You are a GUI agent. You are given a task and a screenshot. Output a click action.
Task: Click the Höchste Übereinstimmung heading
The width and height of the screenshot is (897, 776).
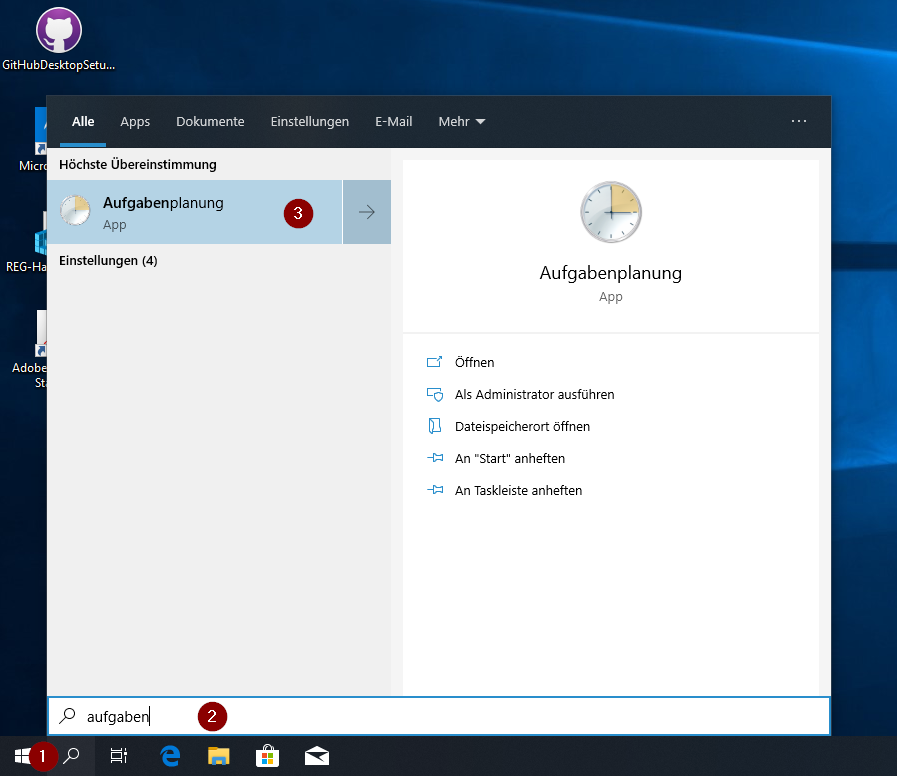coord(138,165)
